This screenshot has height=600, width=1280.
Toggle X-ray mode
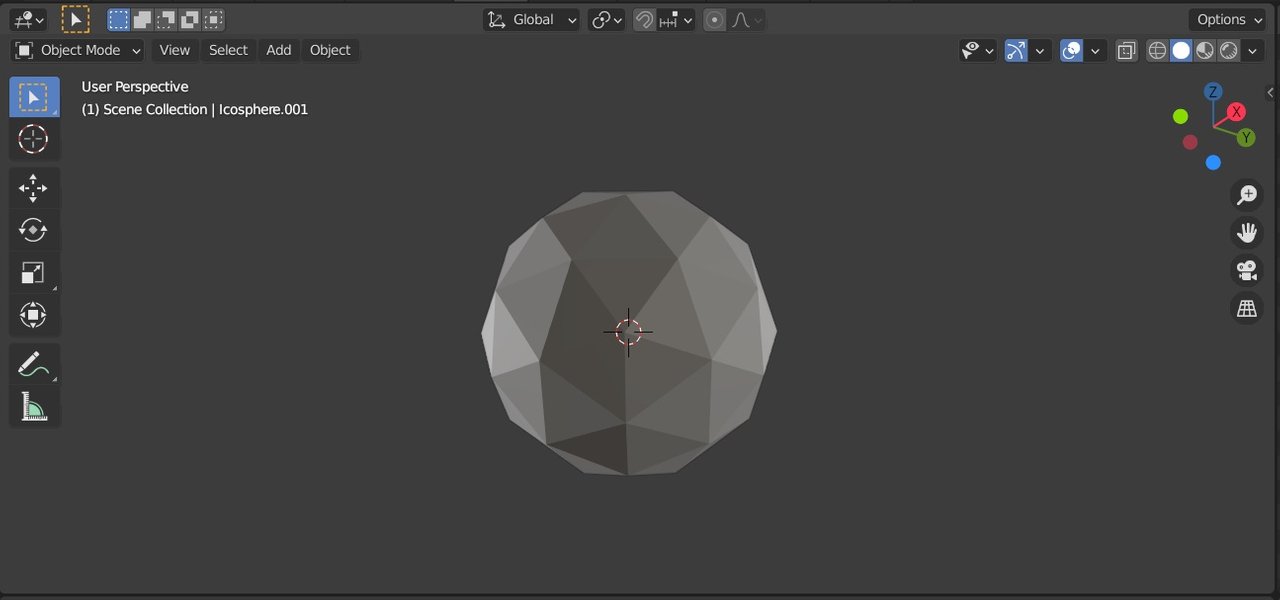tap(1127, 50)
